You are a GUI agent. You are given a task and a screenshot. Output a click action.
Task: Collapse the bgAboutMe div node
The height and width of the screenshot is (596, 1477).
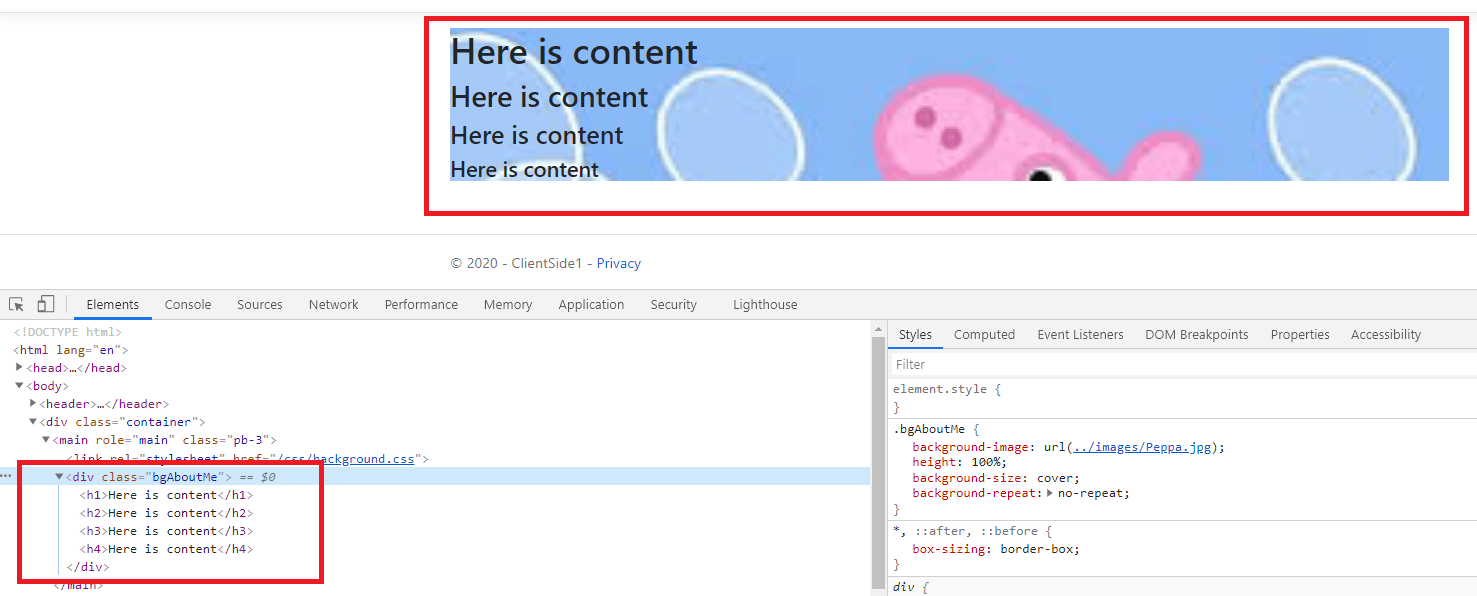(x=59, y=477)
